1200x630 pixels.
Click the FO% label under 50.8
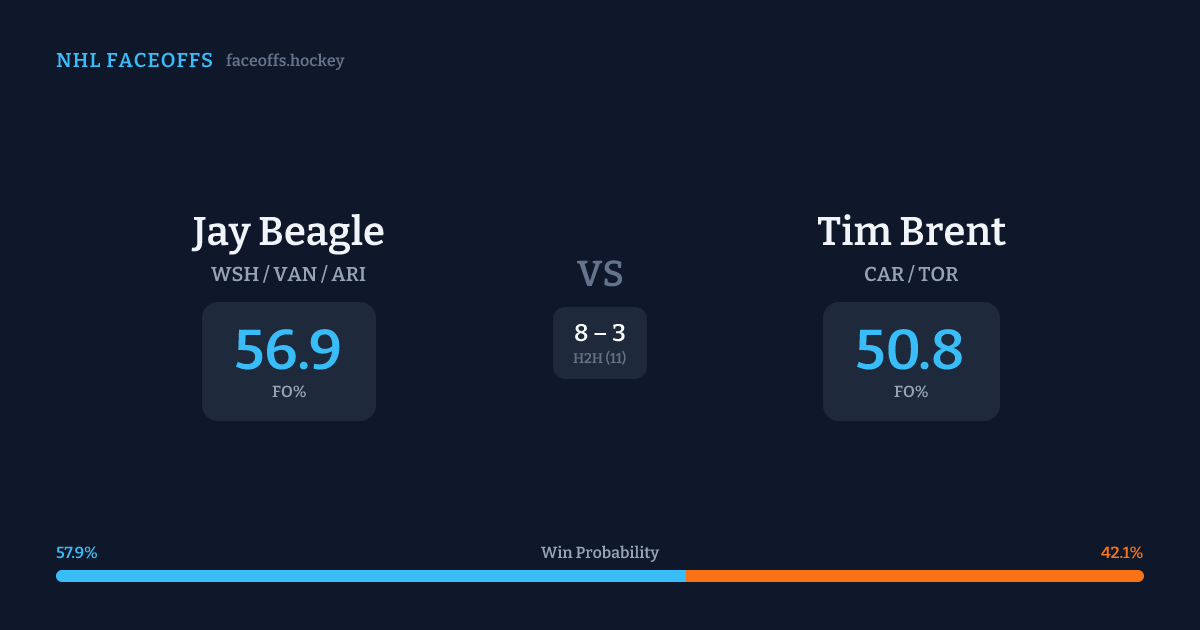point(911,392)
